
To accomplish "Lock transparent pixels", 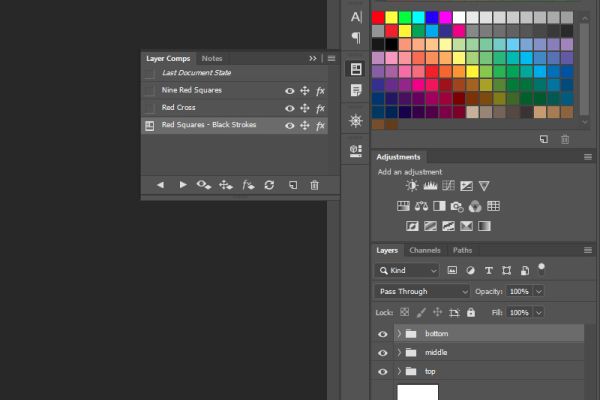I will click(x=404, y=312).
